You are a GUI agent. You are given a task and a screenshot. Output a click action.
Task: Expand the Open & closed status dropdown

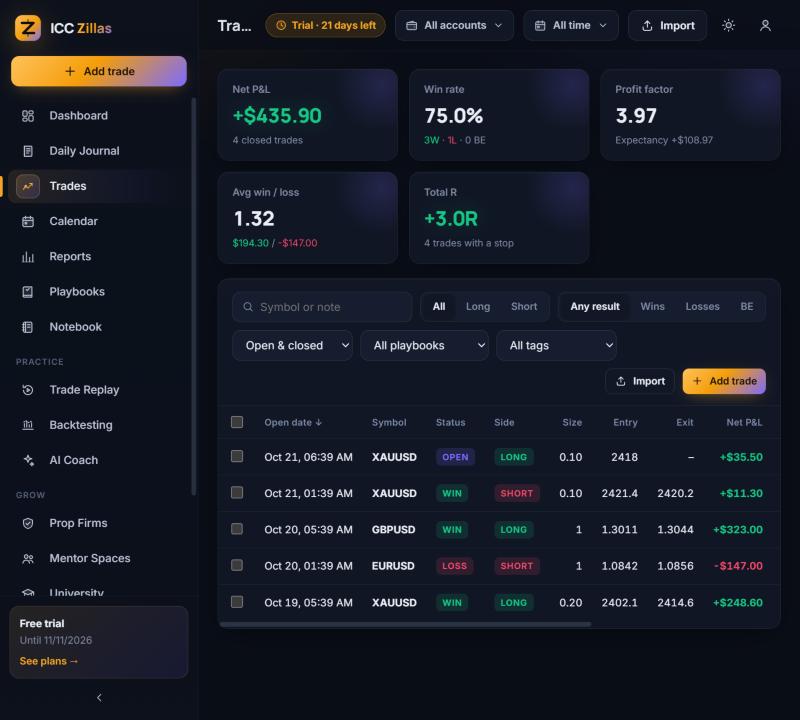(292, 345)
